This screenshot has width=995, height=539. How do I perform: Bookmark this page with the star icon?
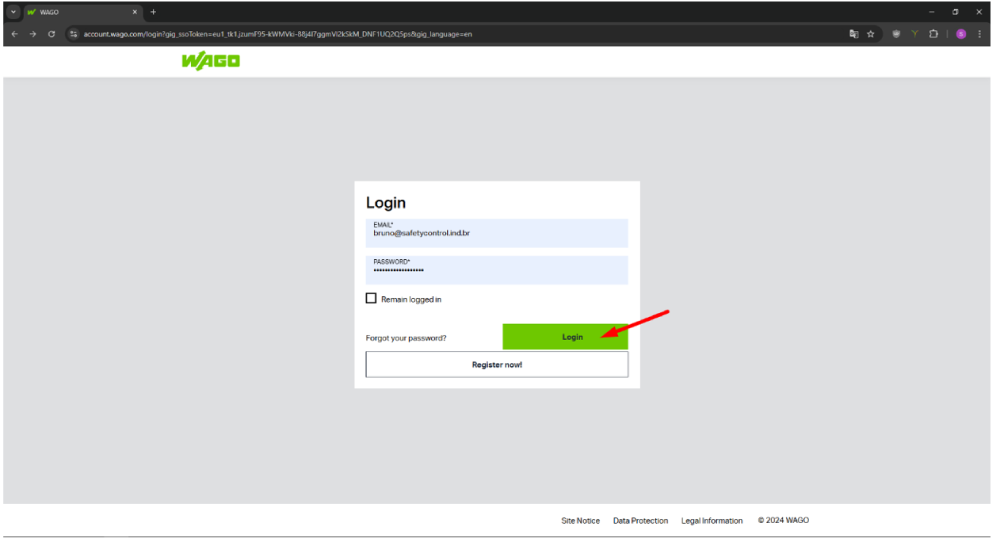point(871,34)
